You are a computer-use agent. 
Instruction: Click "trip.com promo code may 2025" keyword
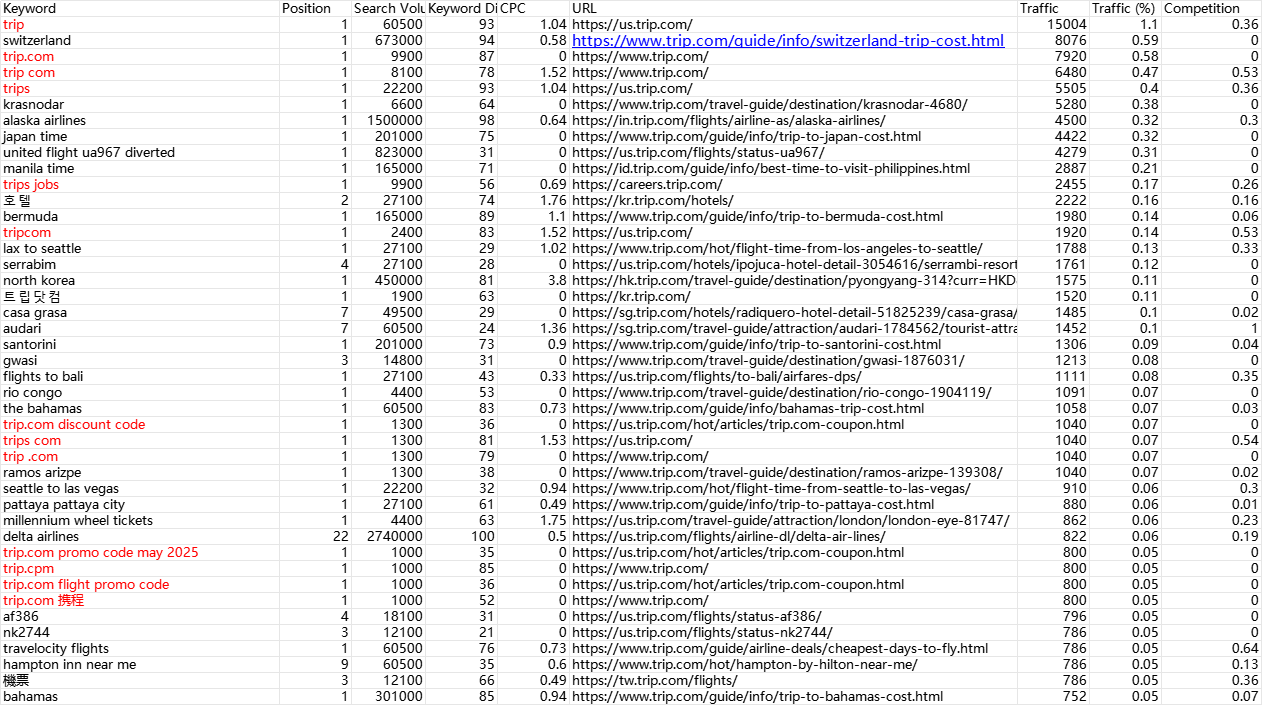pos(100,553)
